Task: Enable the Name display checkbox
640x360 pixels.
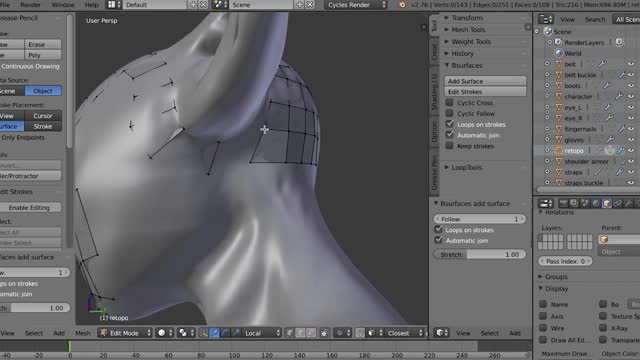Action: (543, 304)
